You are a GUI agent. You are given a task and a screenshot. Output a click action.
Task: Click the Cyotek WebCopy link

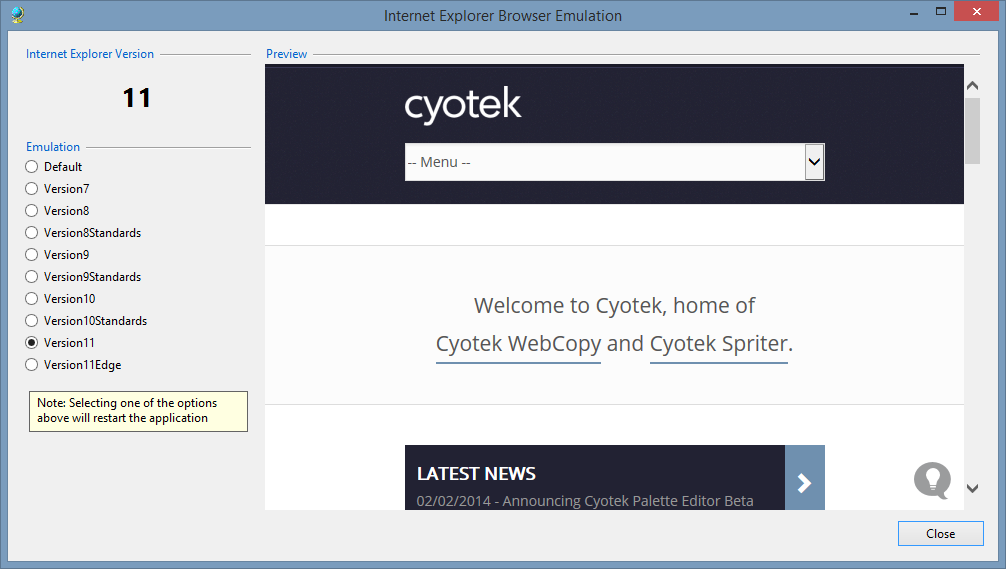(518, 344)
